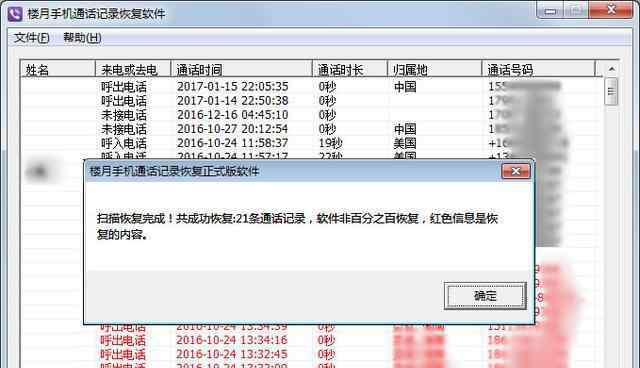
Task: Select the red record at 2016-10-24 13:32:45
Action: point(311,354)
